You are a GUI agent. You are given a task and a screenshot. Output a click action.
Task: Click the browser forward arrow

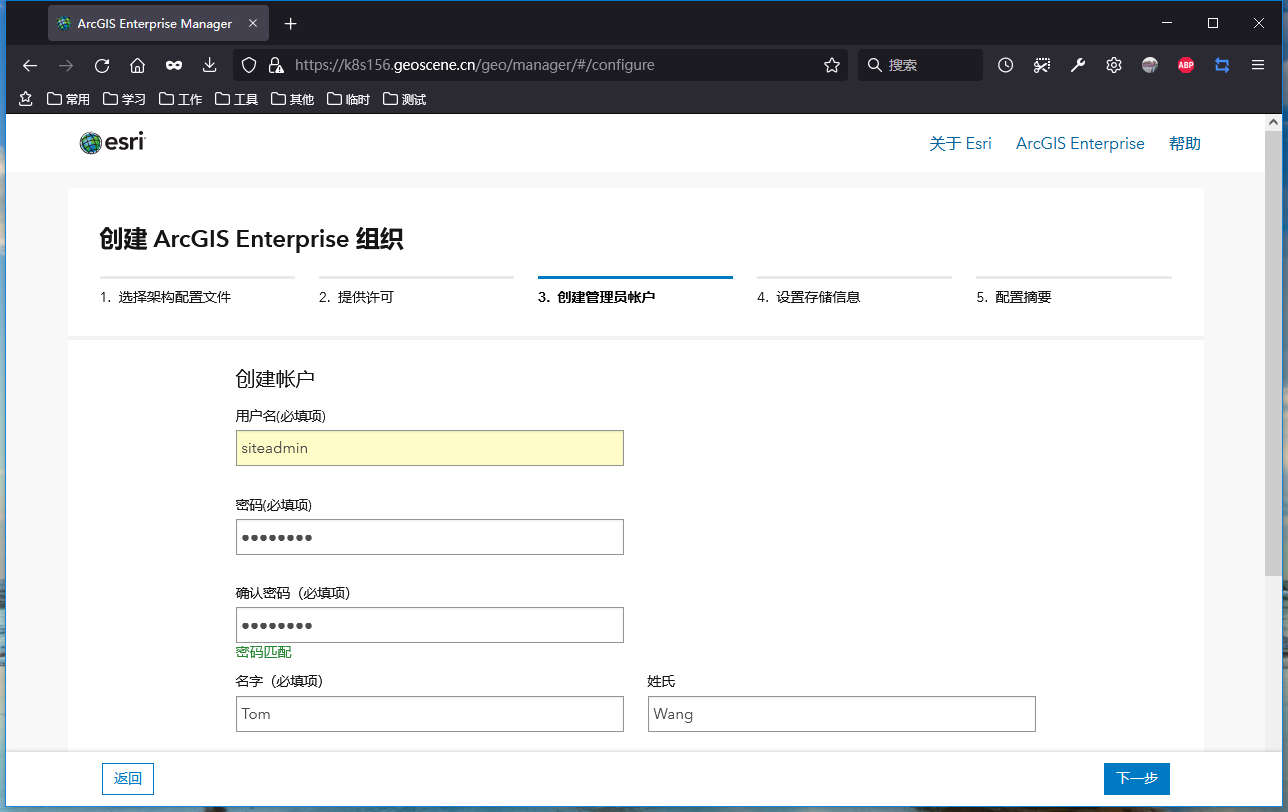tap(66, 65)
